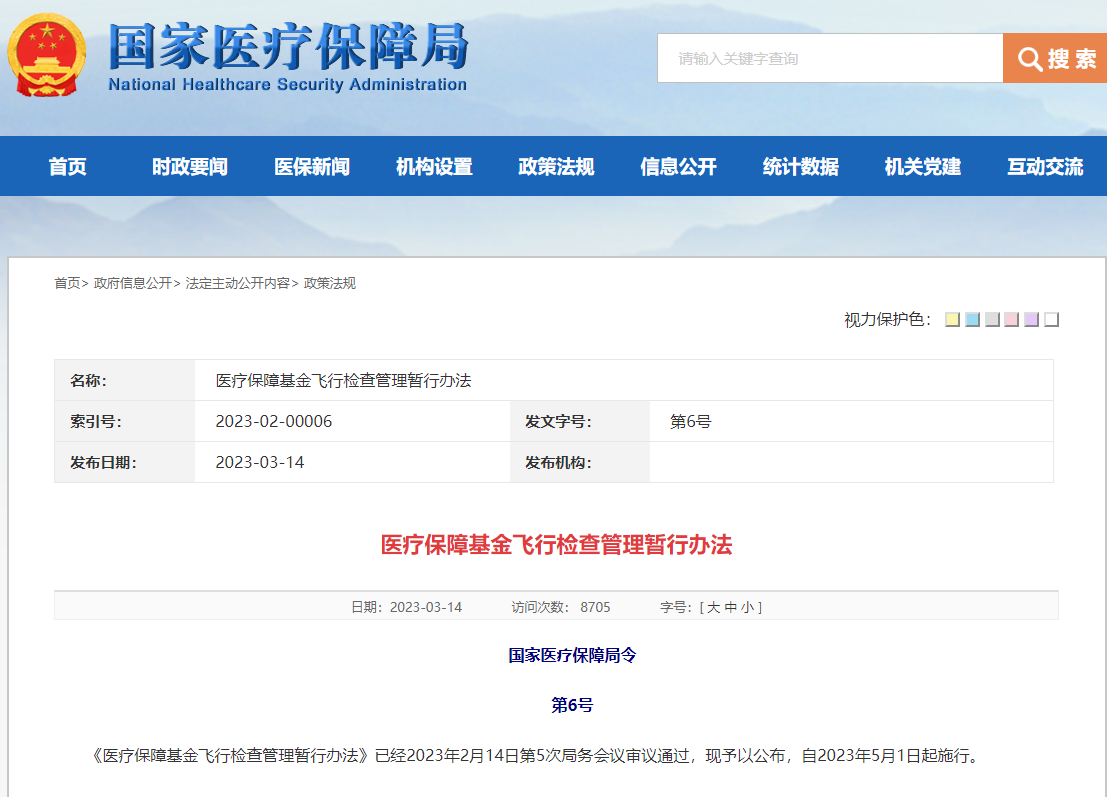The width and height of the screenshot is (1107, 797).
Task: Open 政策法规 in the navigation bar
Action: point(556,167)
